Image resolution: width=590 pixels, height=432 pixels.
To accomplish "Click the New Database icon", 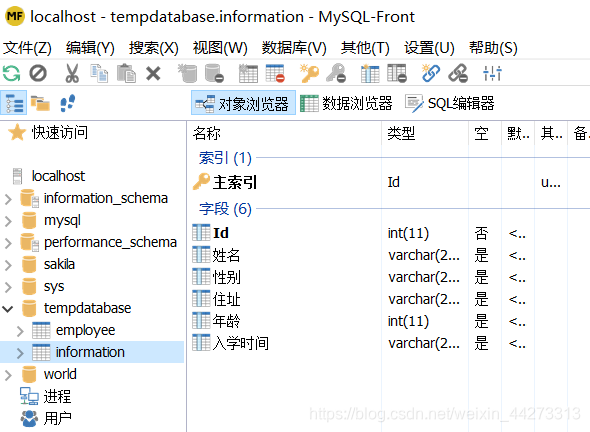I will coord(187,73).
